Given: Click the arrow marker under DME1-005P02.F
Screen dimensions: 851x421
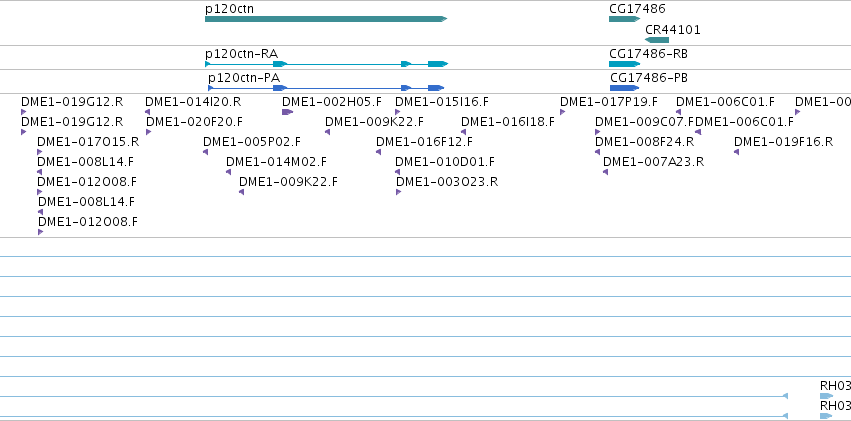Looking at the screenshot, I should tap(205, 152).
